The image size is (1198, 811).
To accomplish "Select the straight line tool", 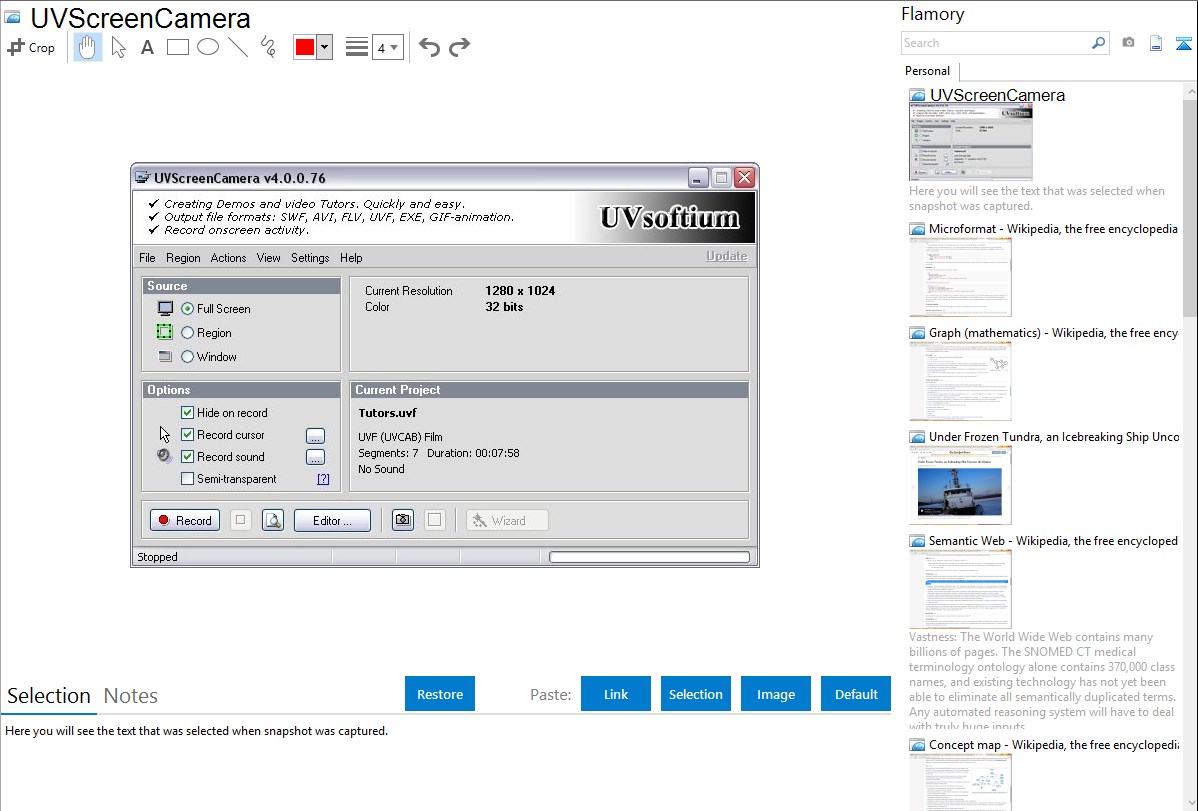I will [x=238, y=47].
